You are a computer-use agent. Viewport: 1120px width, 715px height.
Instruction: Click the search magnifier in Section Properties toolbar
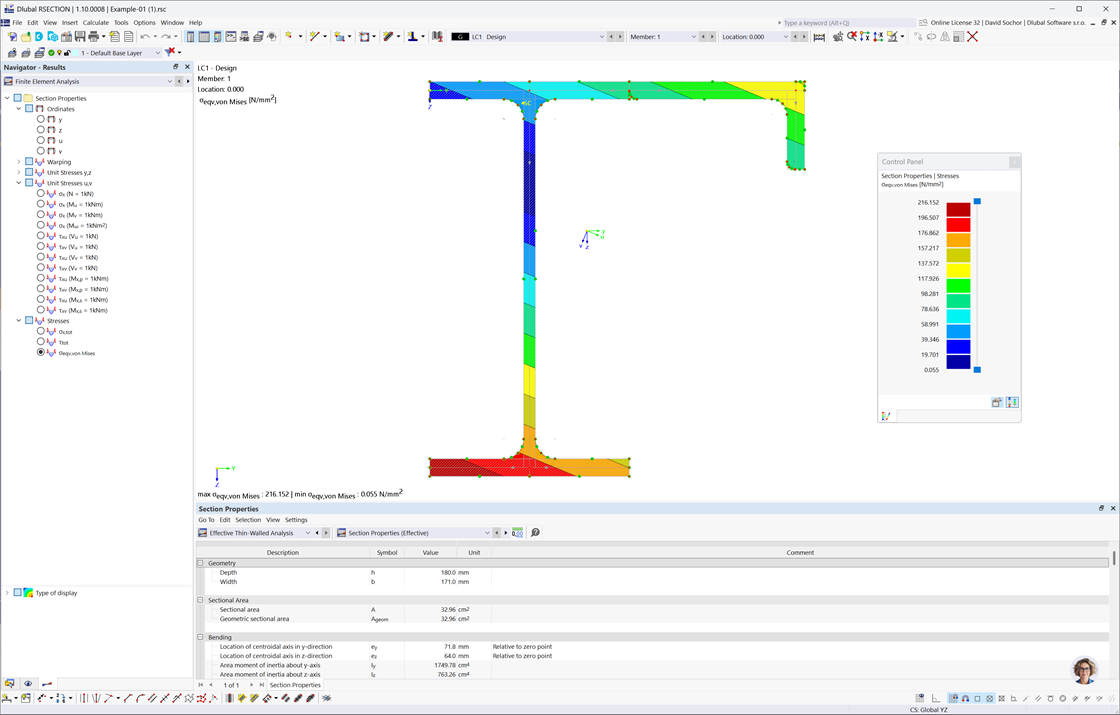536,531
